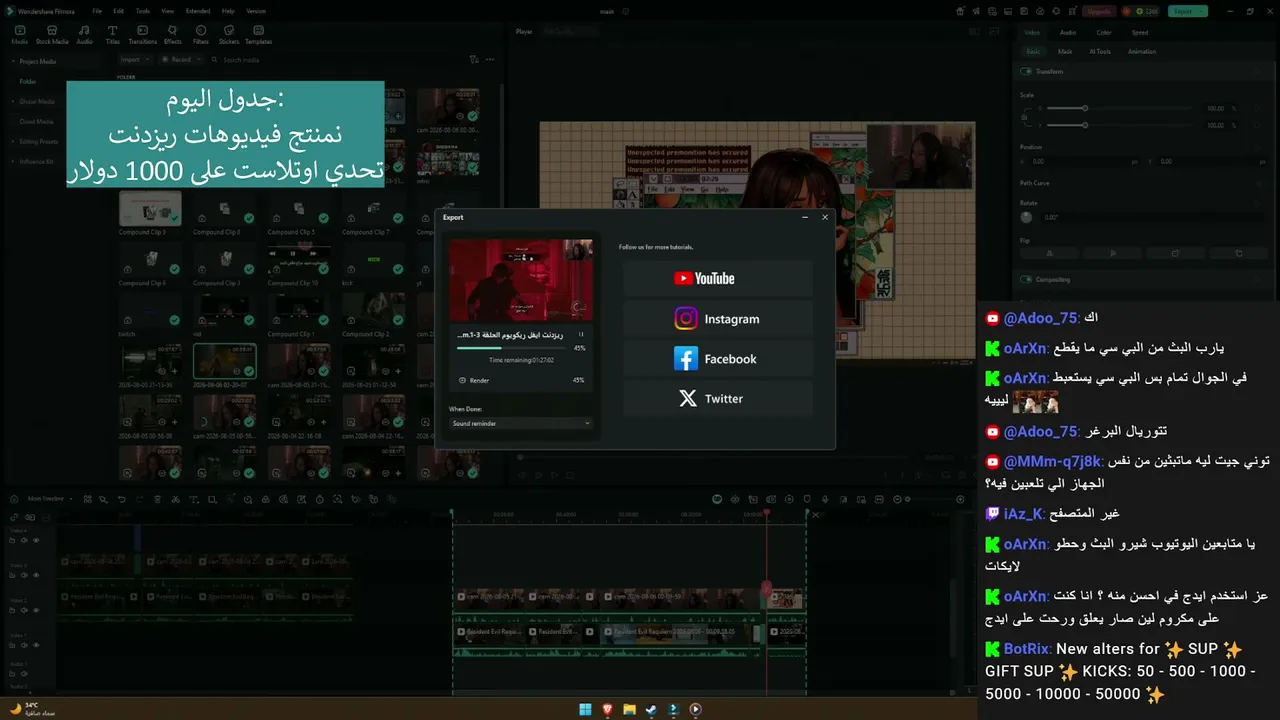Open the Tools menu
Image resolution: width=1280 pixels, height=720 pixels.
143,11
